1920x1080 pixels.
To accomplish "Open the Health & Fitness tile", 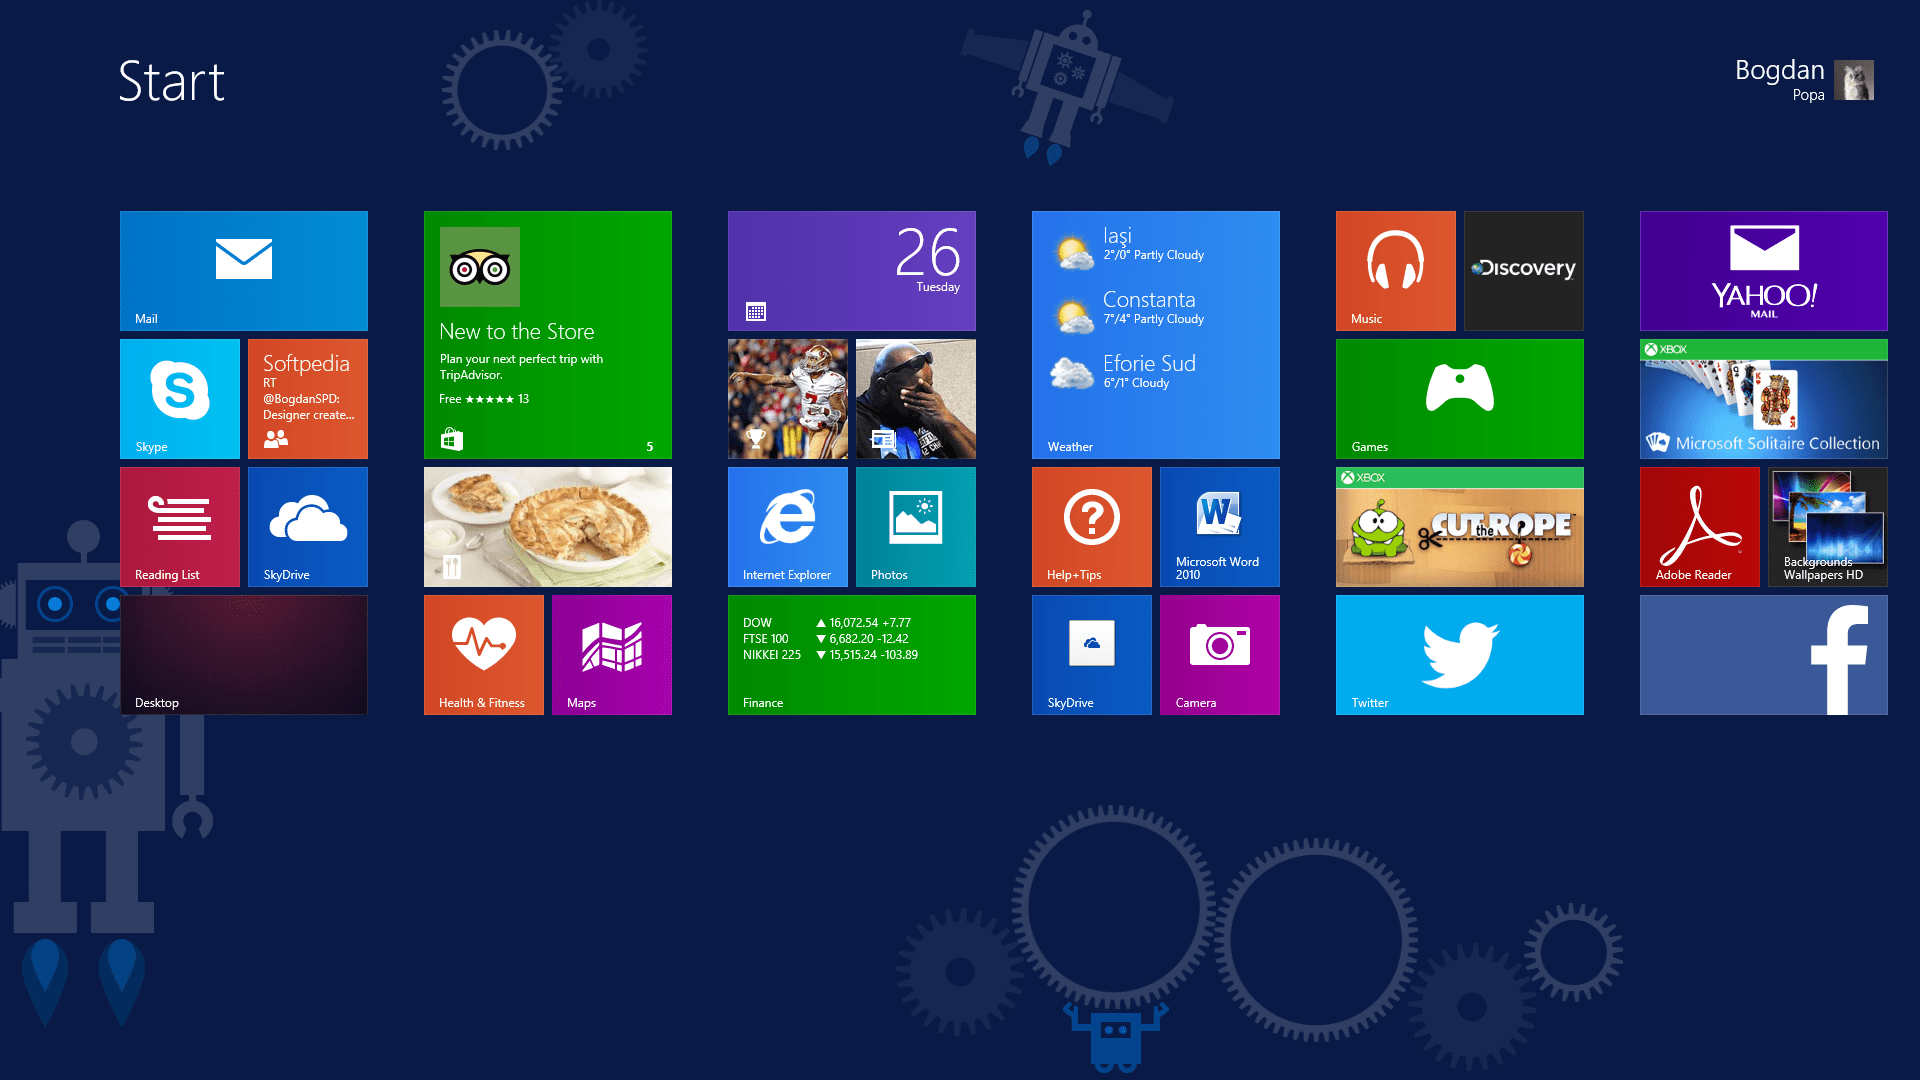I will (x=484, y=654).
